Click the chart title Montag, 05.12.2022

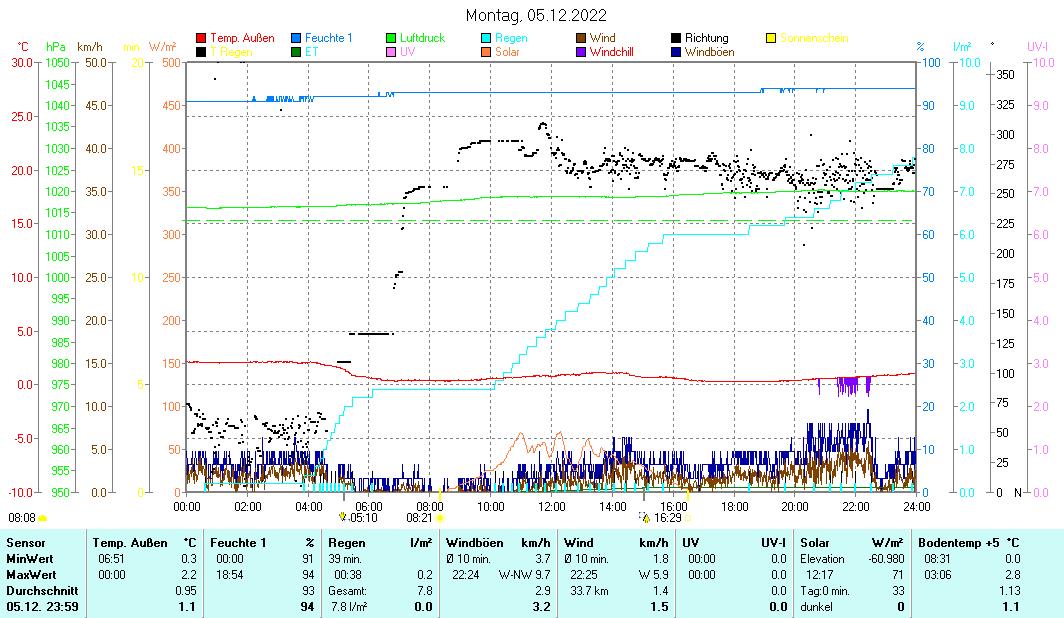pyautogui.click(x=536, y=15)
